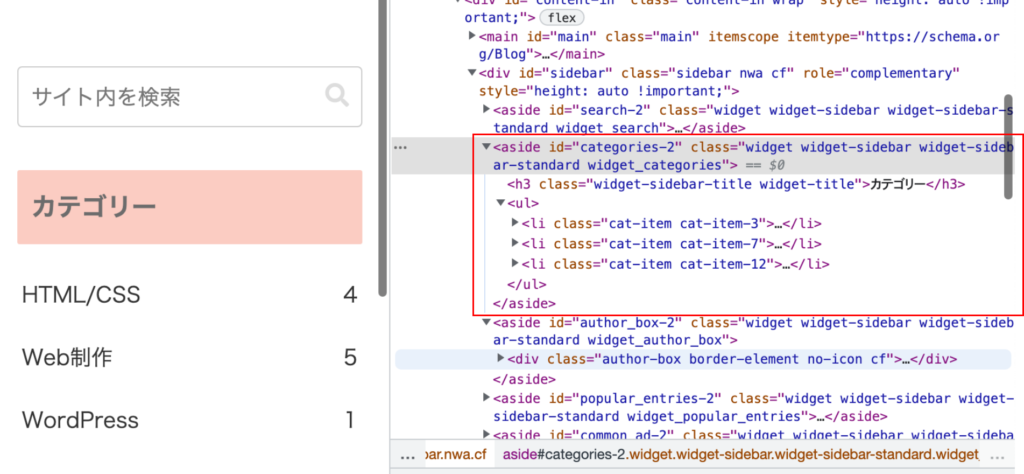Collapse the aside#categories-2 node

click(487, 146)
